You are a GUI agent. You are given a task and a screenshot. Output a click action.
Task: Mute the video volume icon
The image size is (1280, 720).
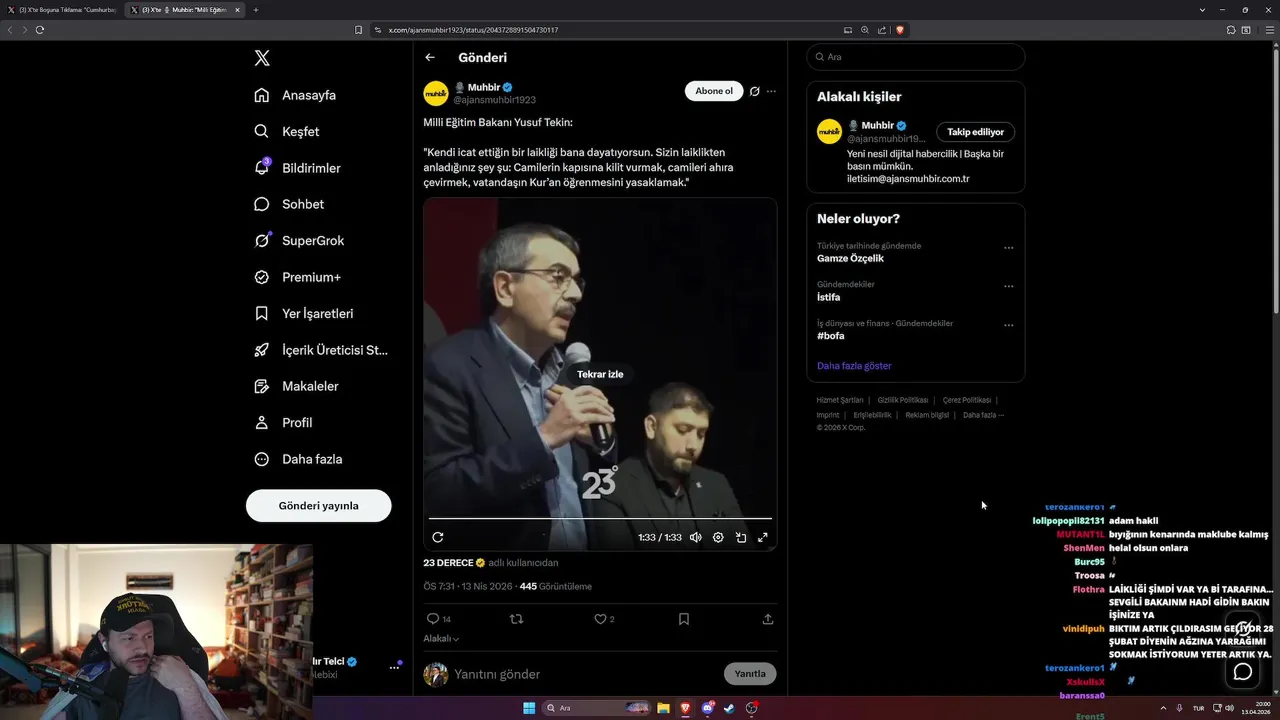(695, 537)
